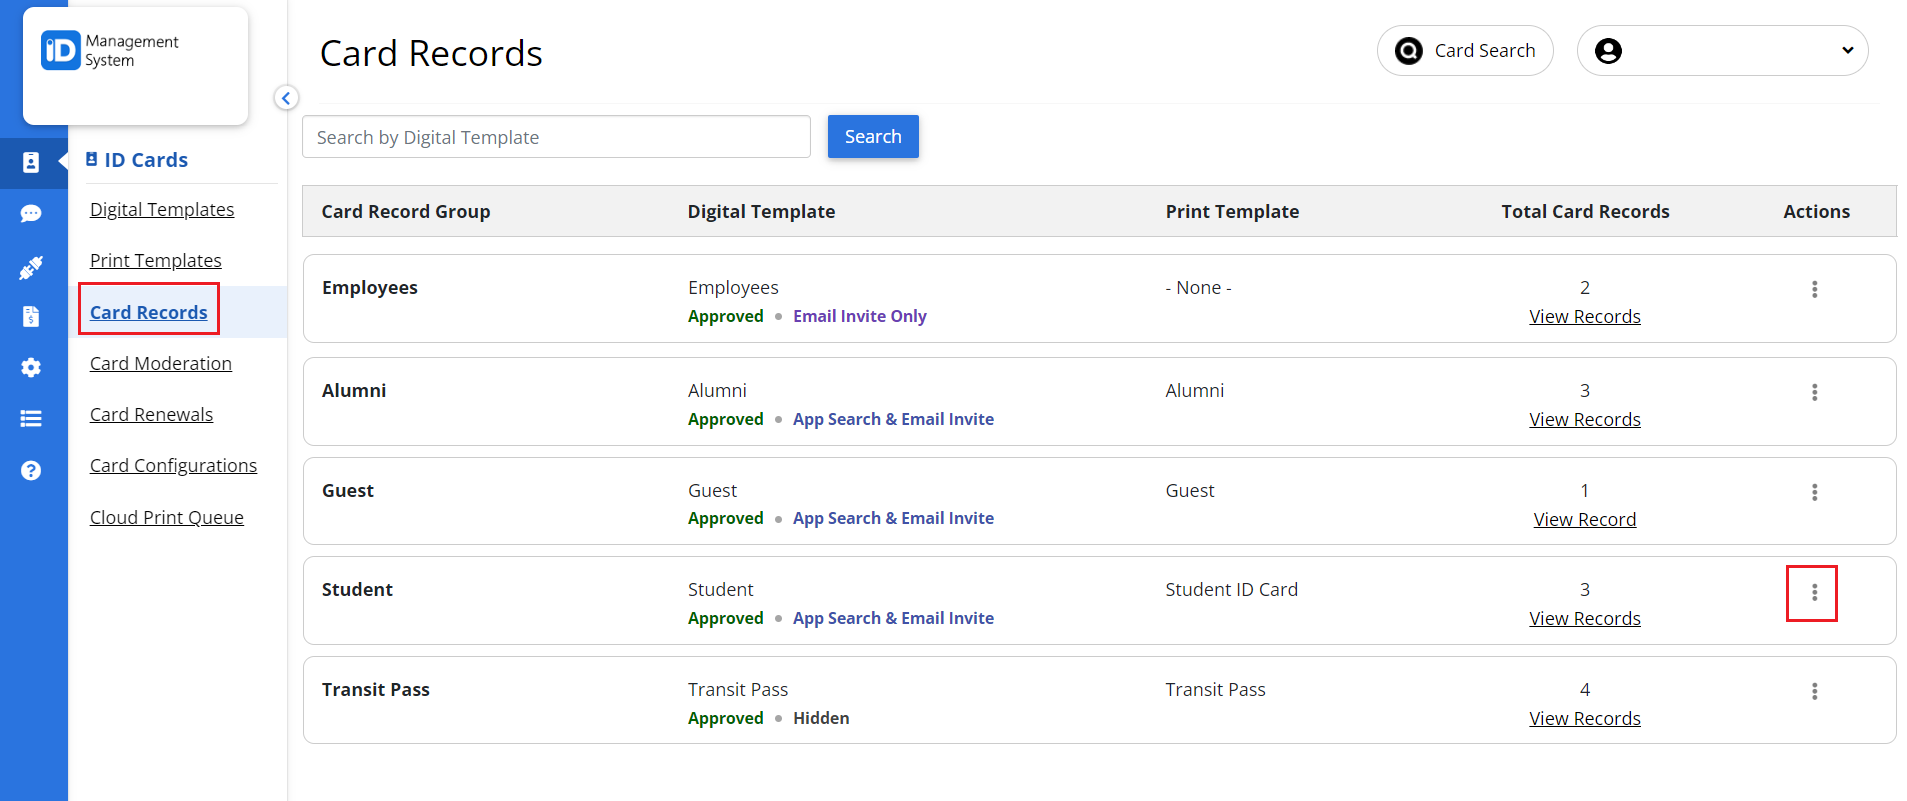Open the ID Cards sidebar icon

click(x=31, y=162)
